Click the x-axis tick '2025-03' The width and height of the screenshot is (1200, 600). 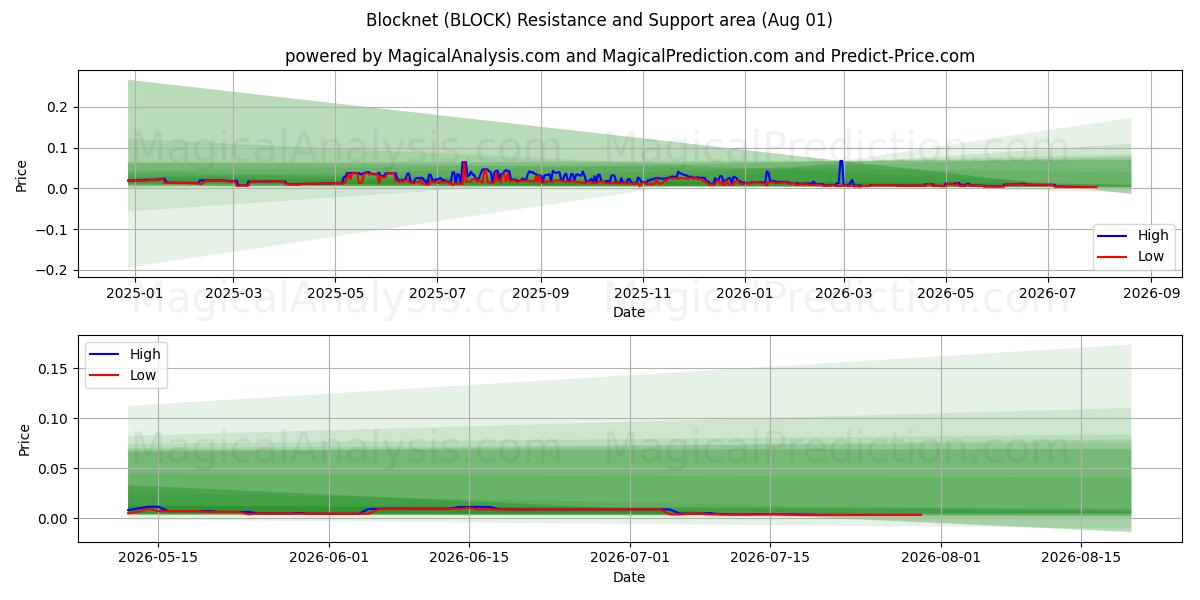(233, 294)
